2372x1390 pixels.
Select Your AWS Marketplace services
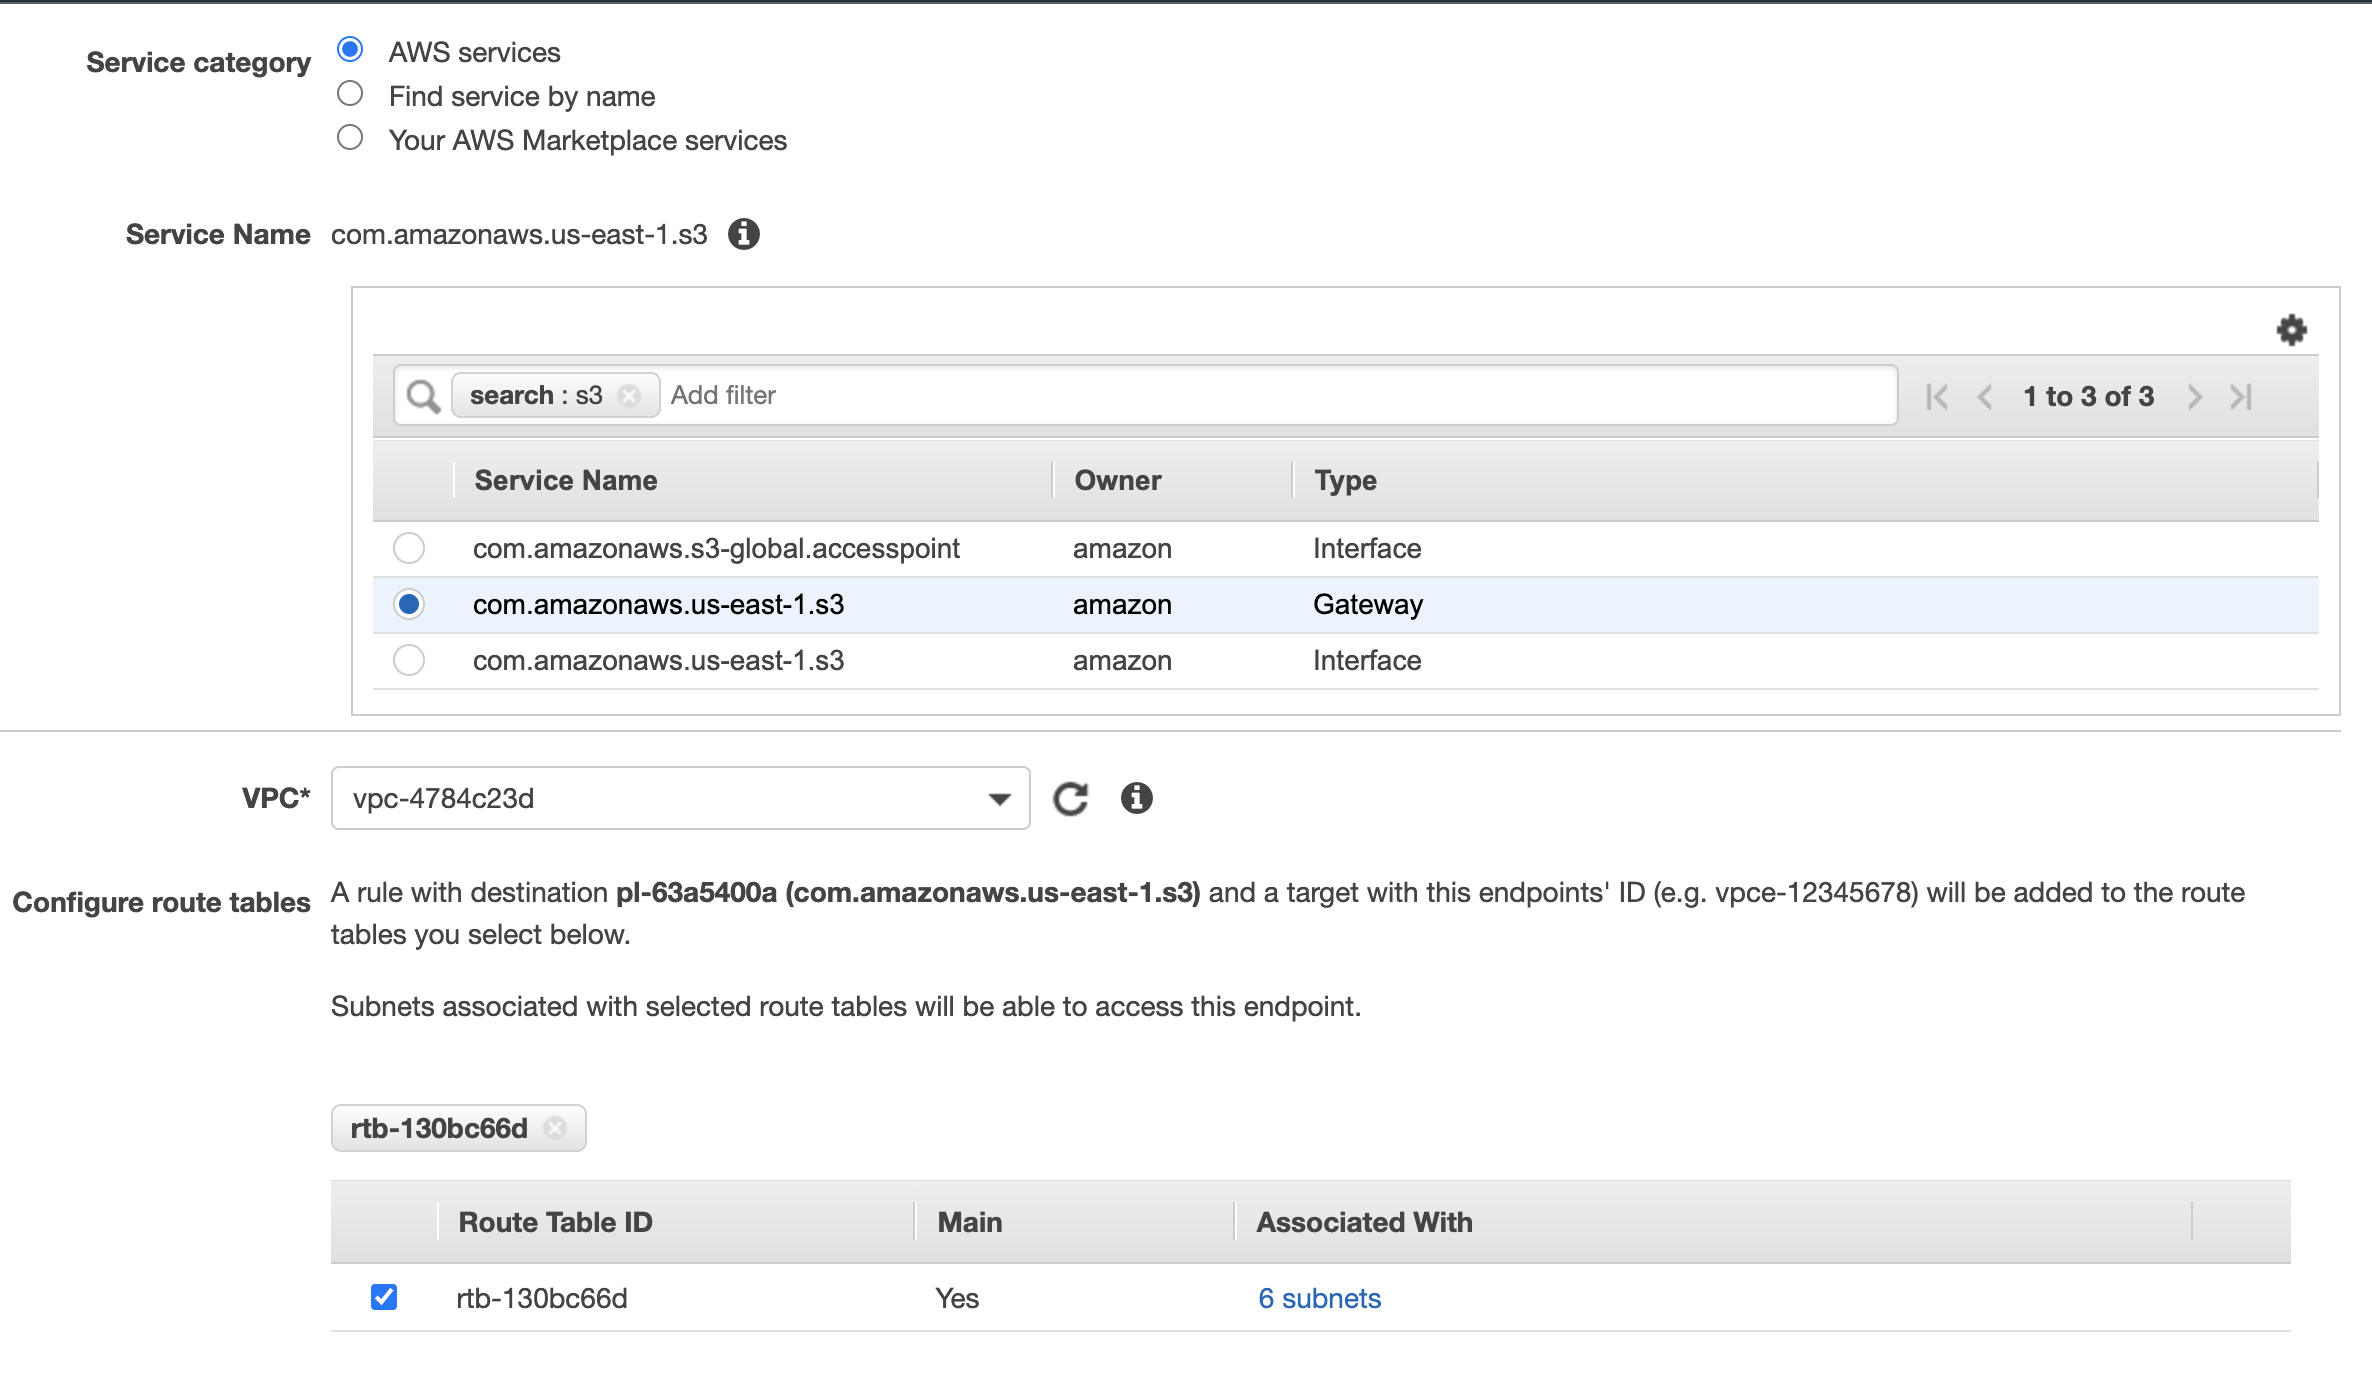350,136
